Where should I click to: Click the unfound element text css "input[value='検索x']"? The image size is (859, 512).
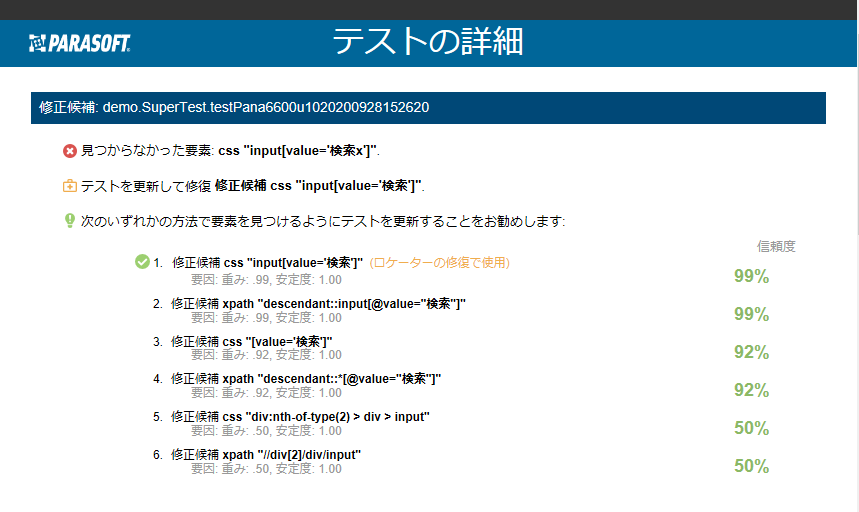tap(299, 151)
